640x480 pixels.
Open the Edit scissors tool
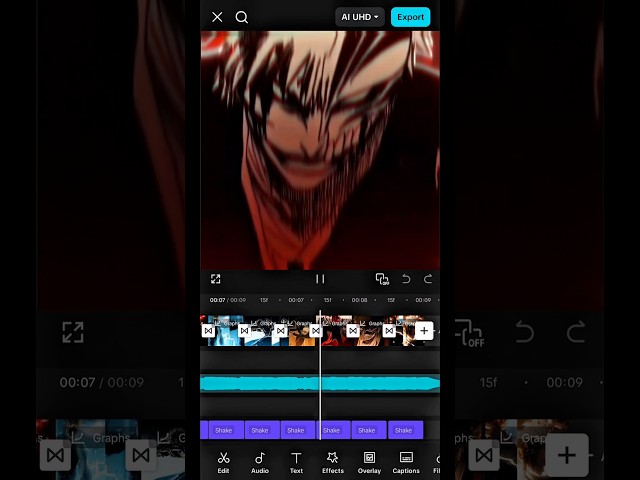click(223, 463)
